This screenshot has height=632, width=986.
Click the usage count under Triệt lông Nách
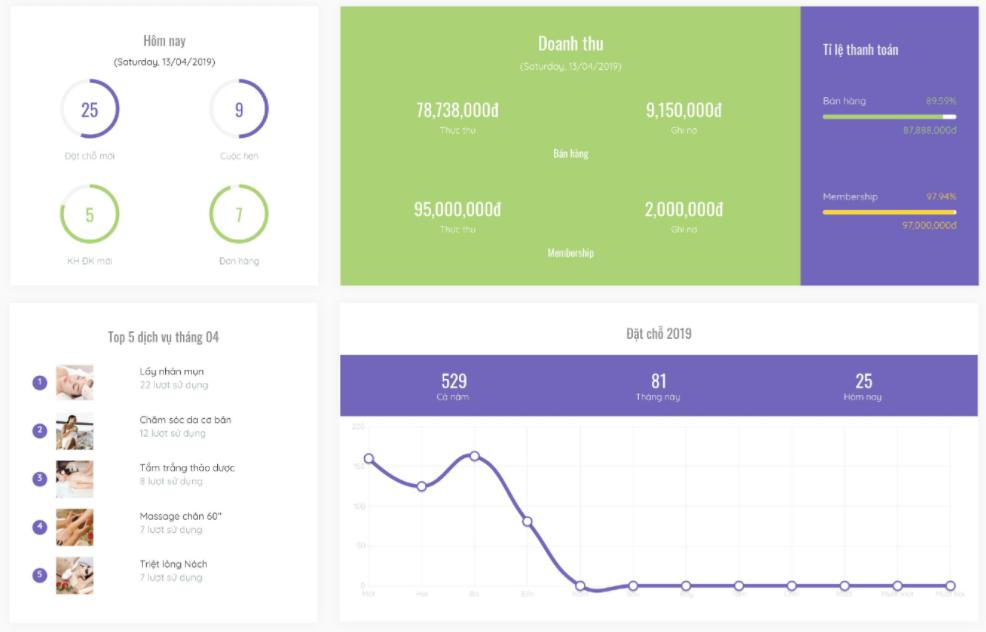(x=171, y=577)
